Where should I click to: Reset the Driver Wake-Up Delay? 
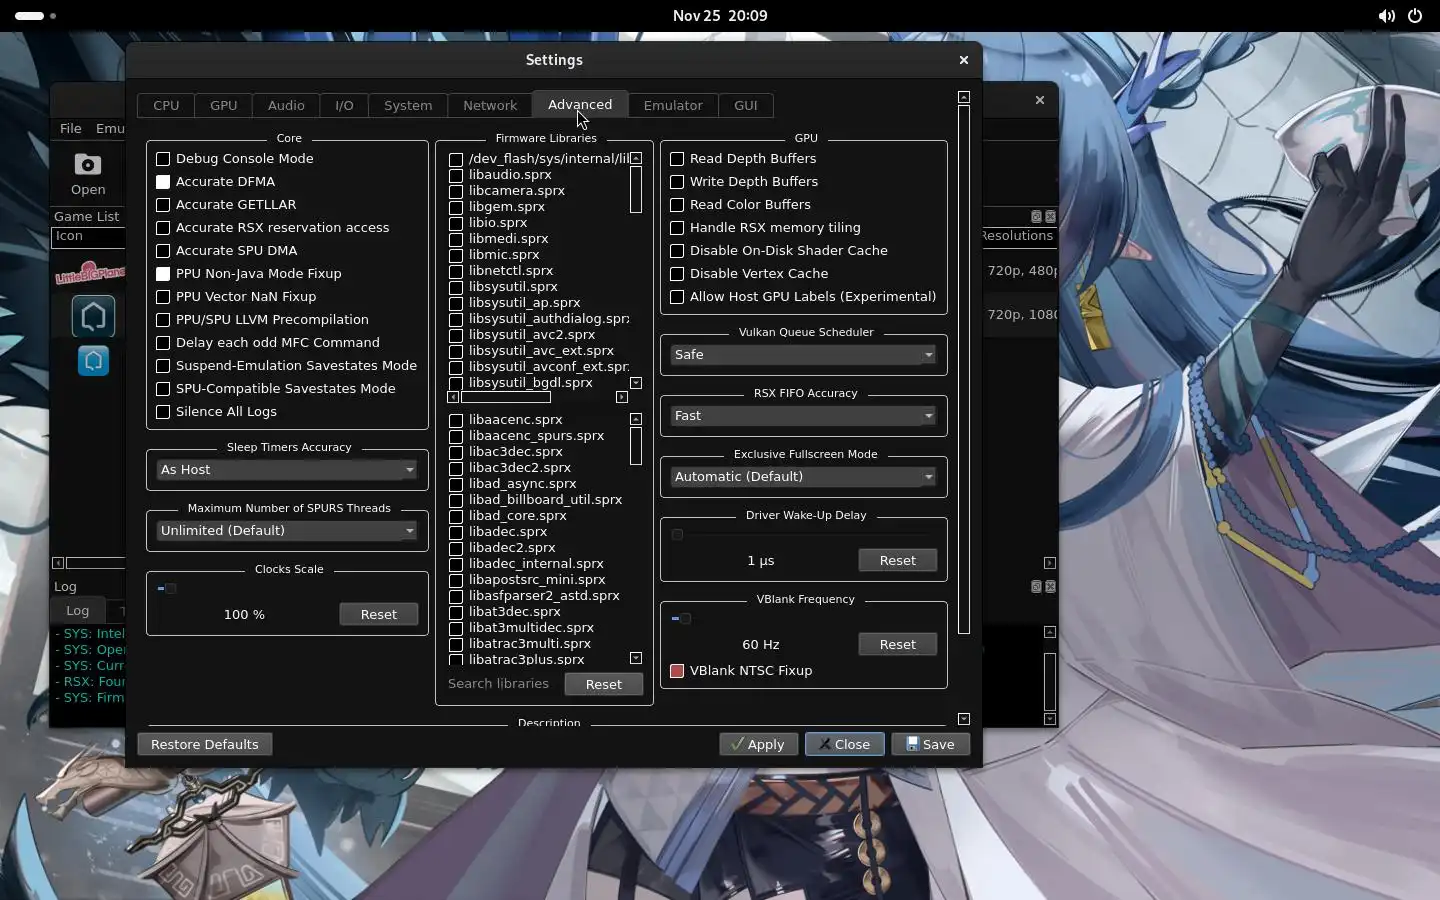tap(898, 560)
